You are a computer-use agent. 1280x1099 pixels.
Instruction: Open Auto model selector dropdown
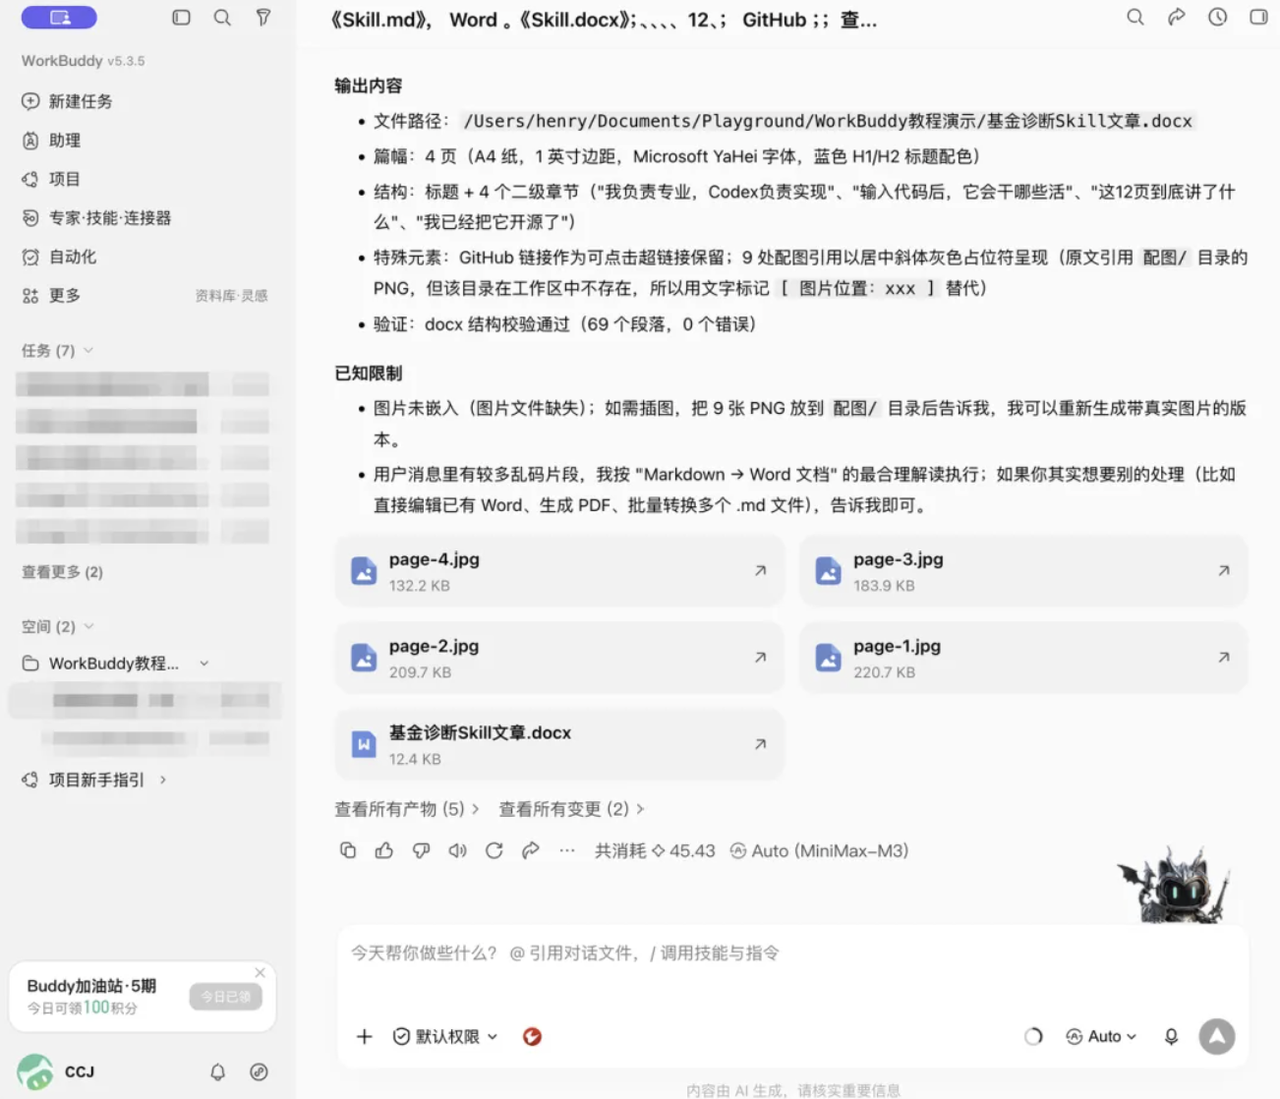pyautogui.click(x=1101, y=1036)
